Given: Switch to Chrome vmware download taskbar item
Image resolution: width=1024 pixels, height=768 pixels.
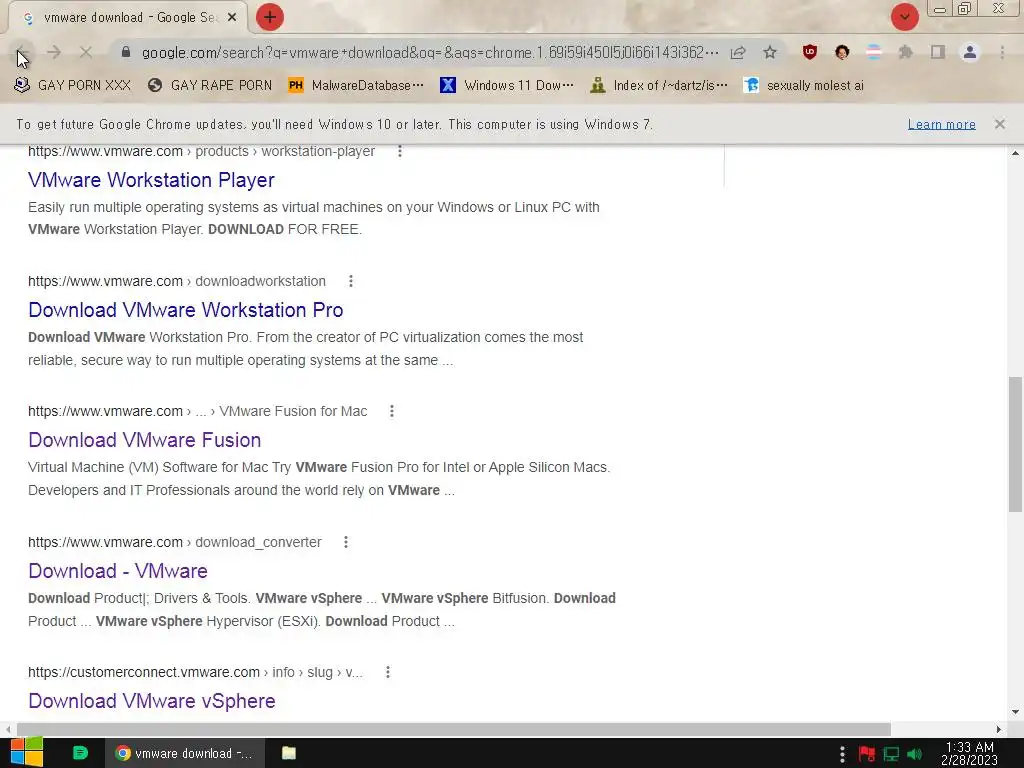Looking at the screenshot, I should point(185,753).
